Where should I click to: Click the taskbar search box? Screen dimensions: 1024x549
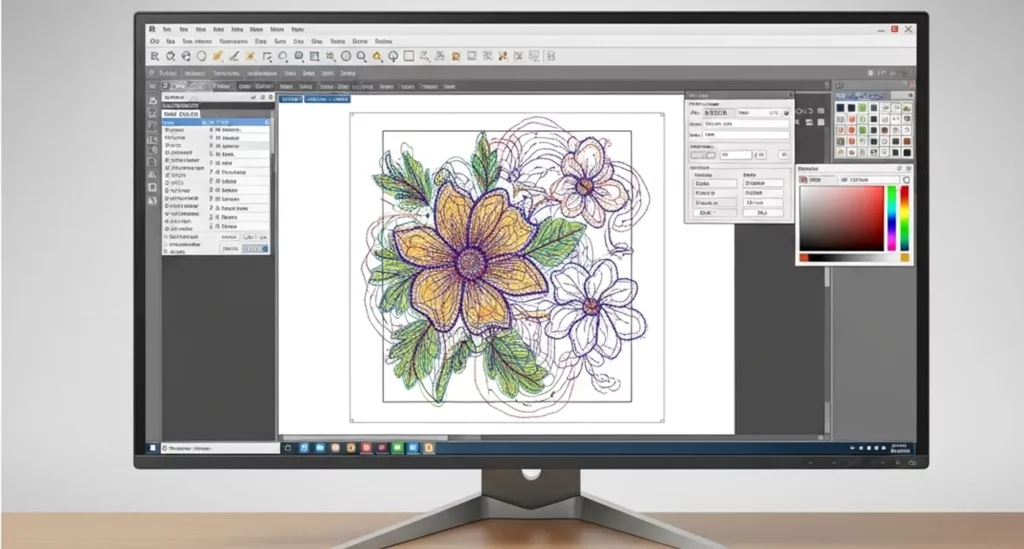click(220, 448)
